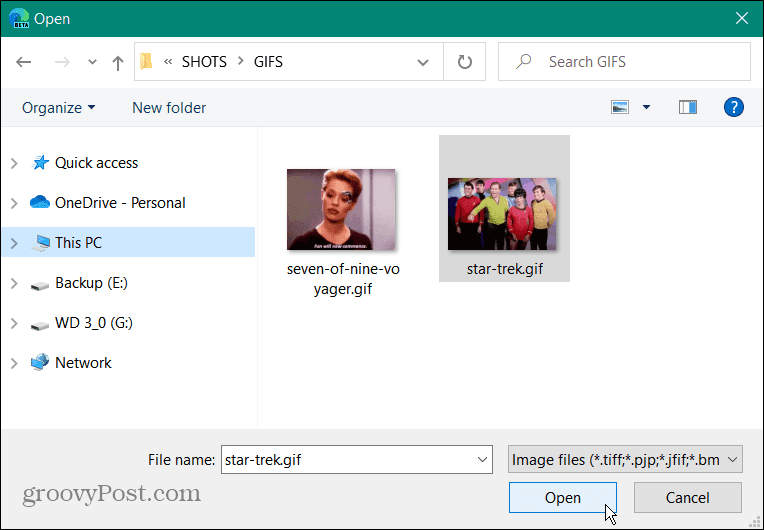Select Network in navigation pane

(x=83, y=362)
